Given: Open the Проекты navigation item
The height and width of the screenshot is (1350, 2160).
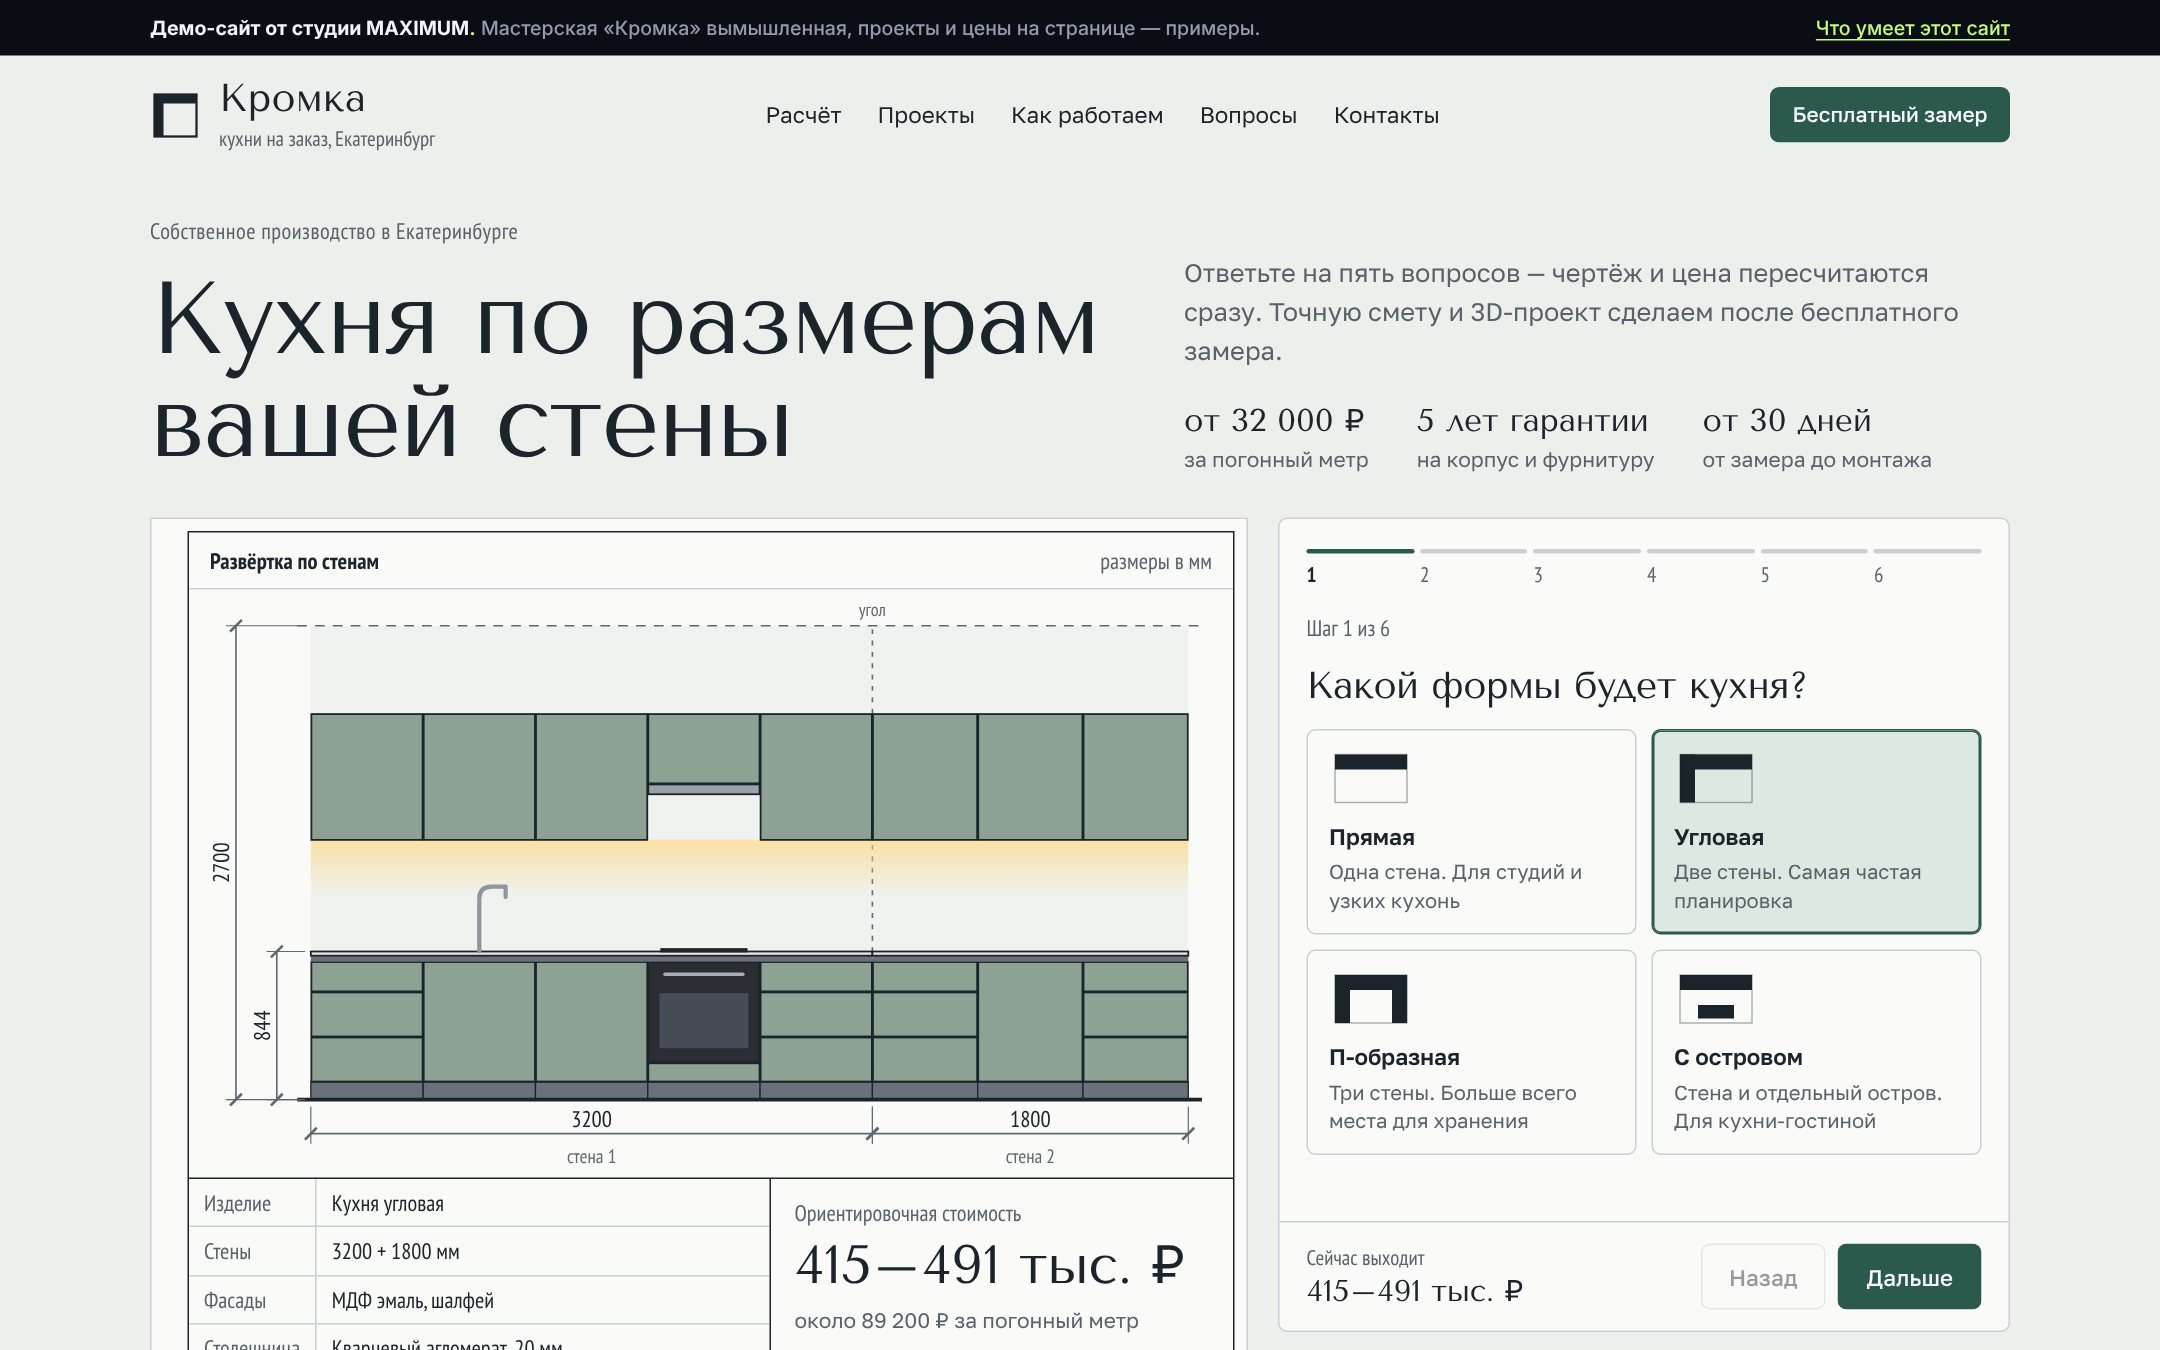Looking at the screenshot, I should tap(926, 115).
